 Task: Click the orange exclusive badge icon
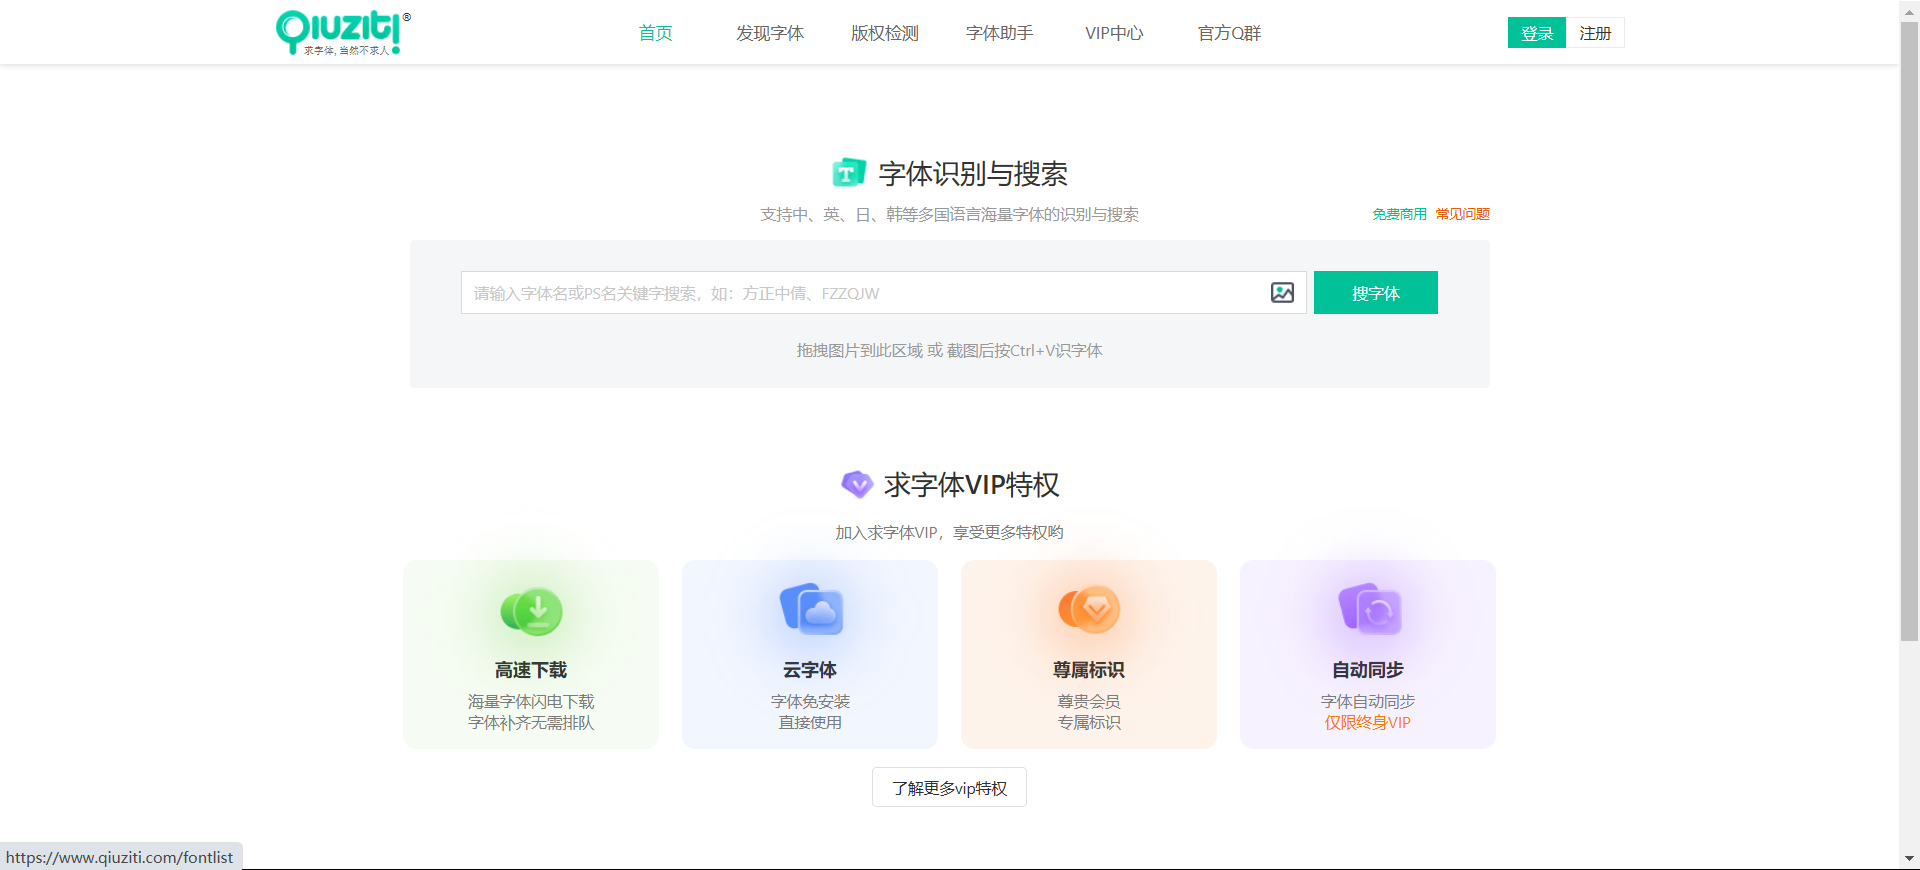[x=1089, y=609]
